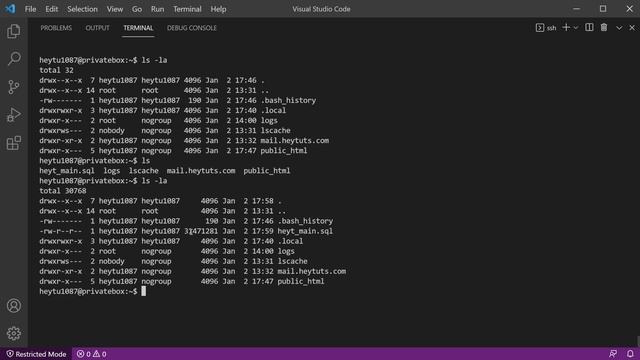640x360 pixels.
Task: Open the View menu
Action: (x=115, y=9)
